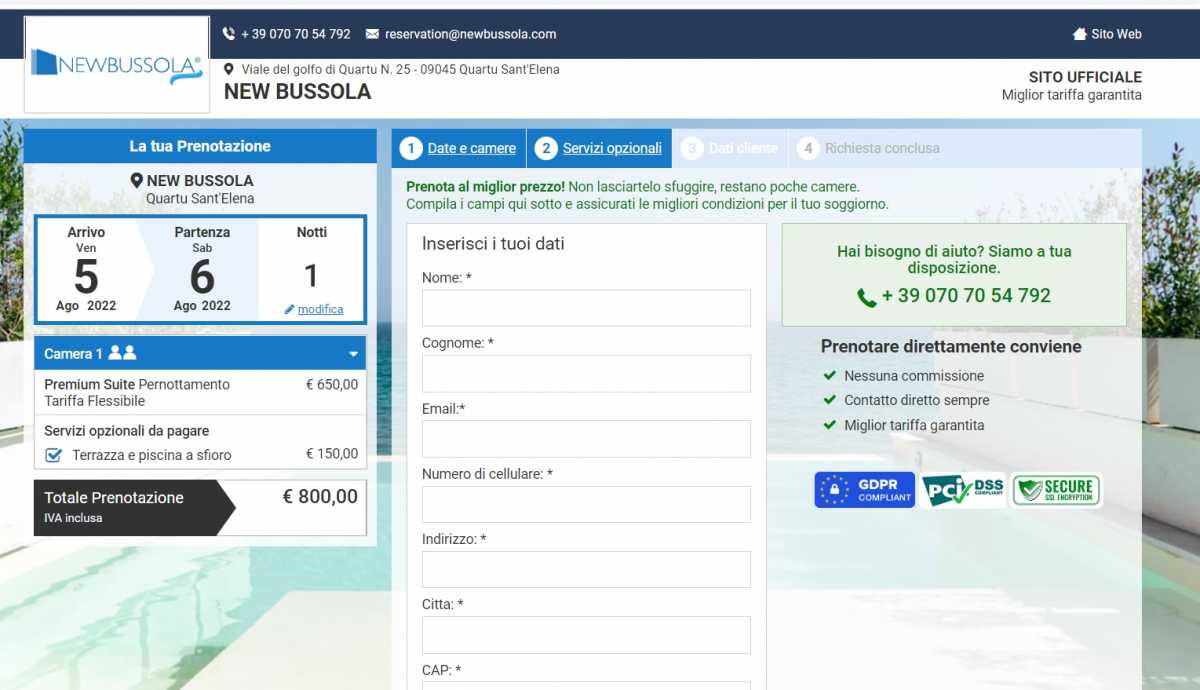
Task: Click into the Citta field
Action: pos(586,635)
